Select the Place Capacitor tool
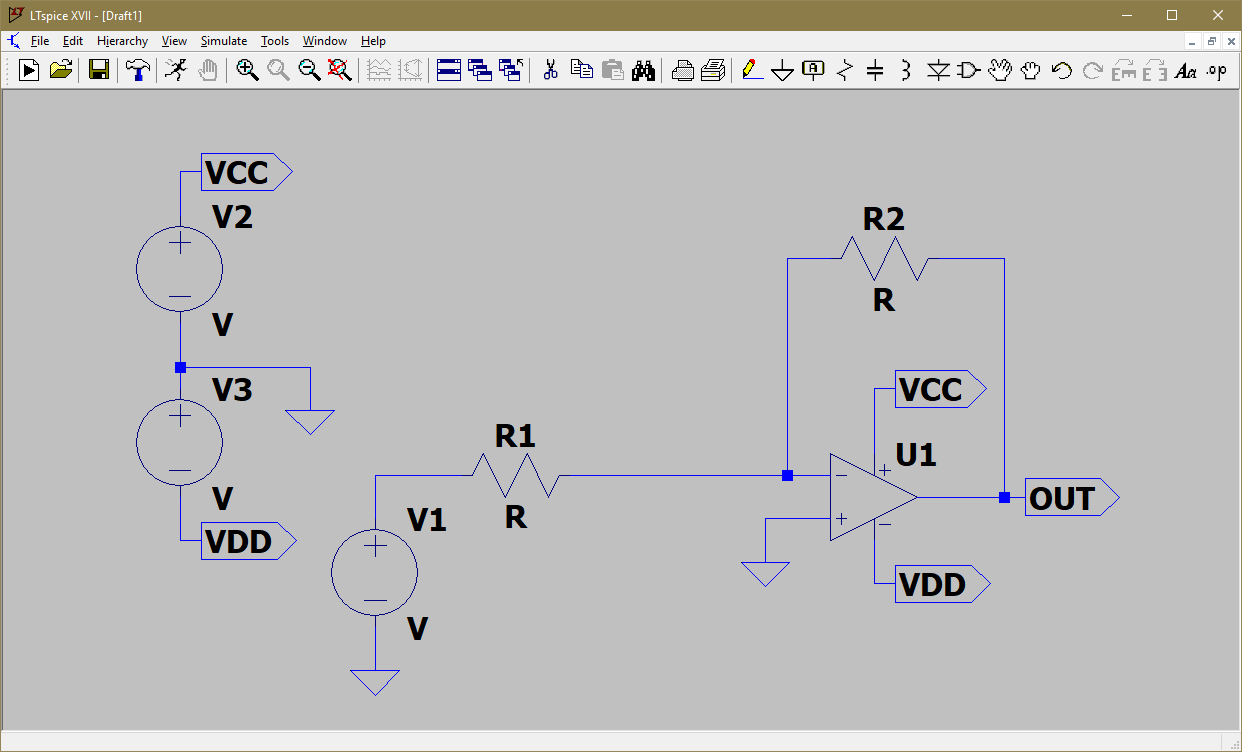 tap(875, 70)
